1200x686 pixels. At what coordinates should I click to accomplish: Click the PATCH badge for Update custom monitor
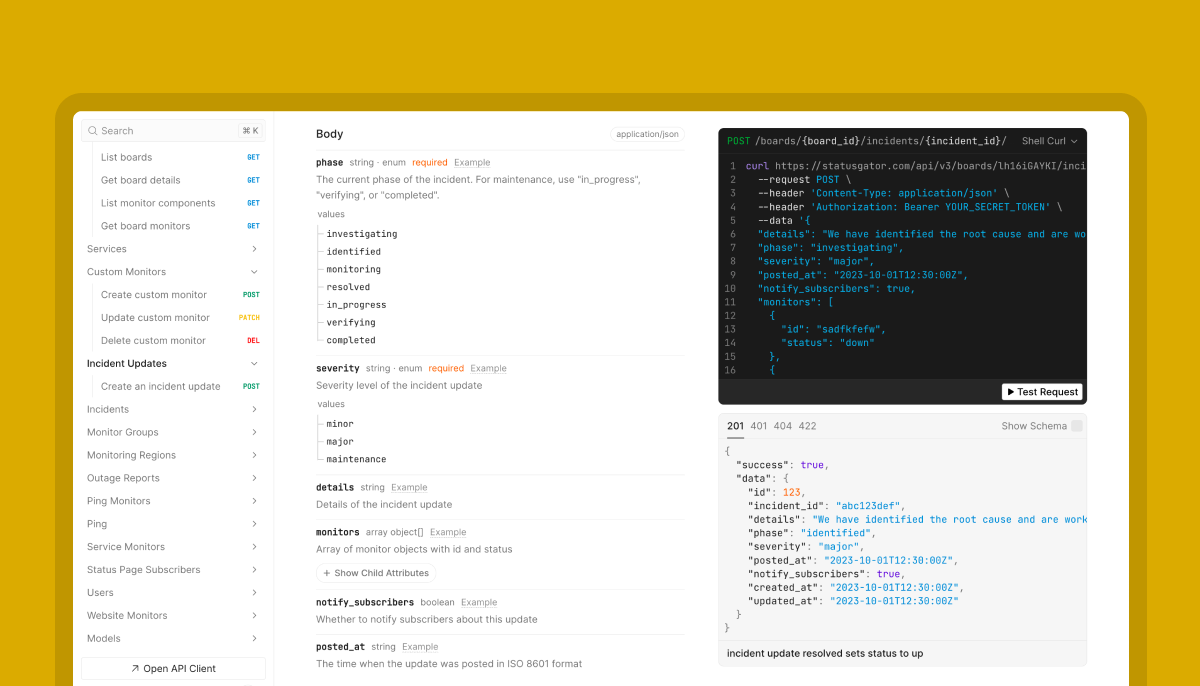[x=249, y=318]
